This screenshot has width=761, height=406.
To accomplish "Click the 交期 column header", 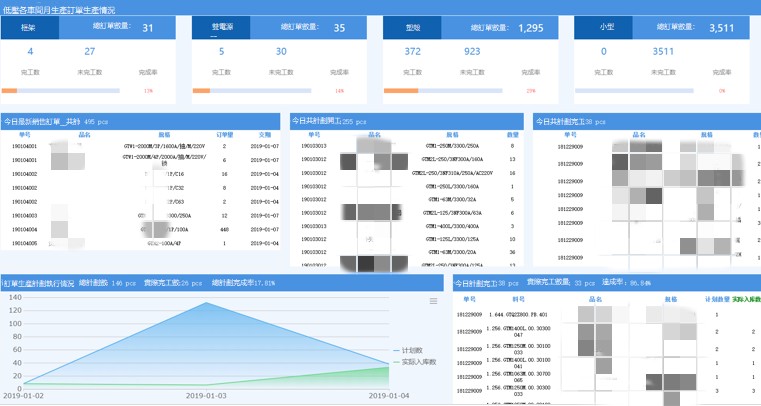I will pos(265,133).
